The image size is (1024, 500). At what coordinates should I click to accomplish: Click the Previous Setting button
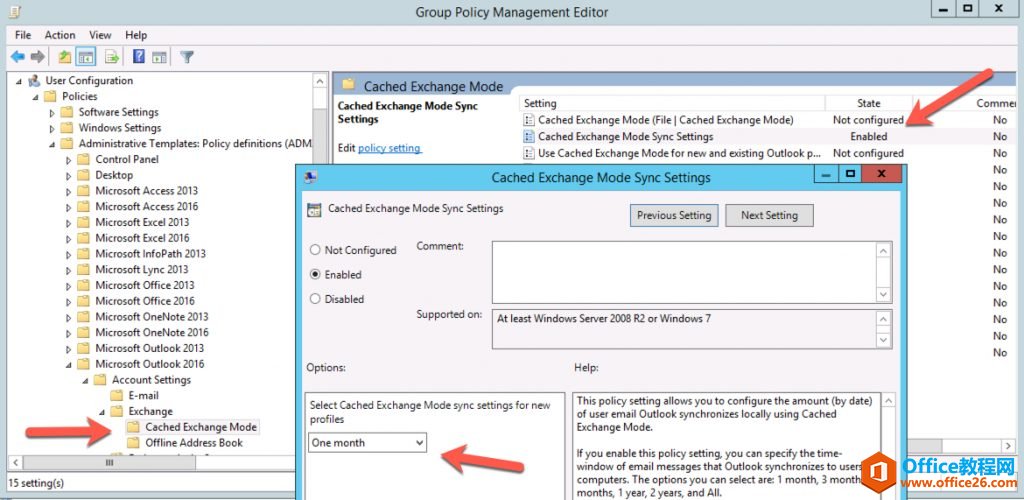click(x=674, y=215)
